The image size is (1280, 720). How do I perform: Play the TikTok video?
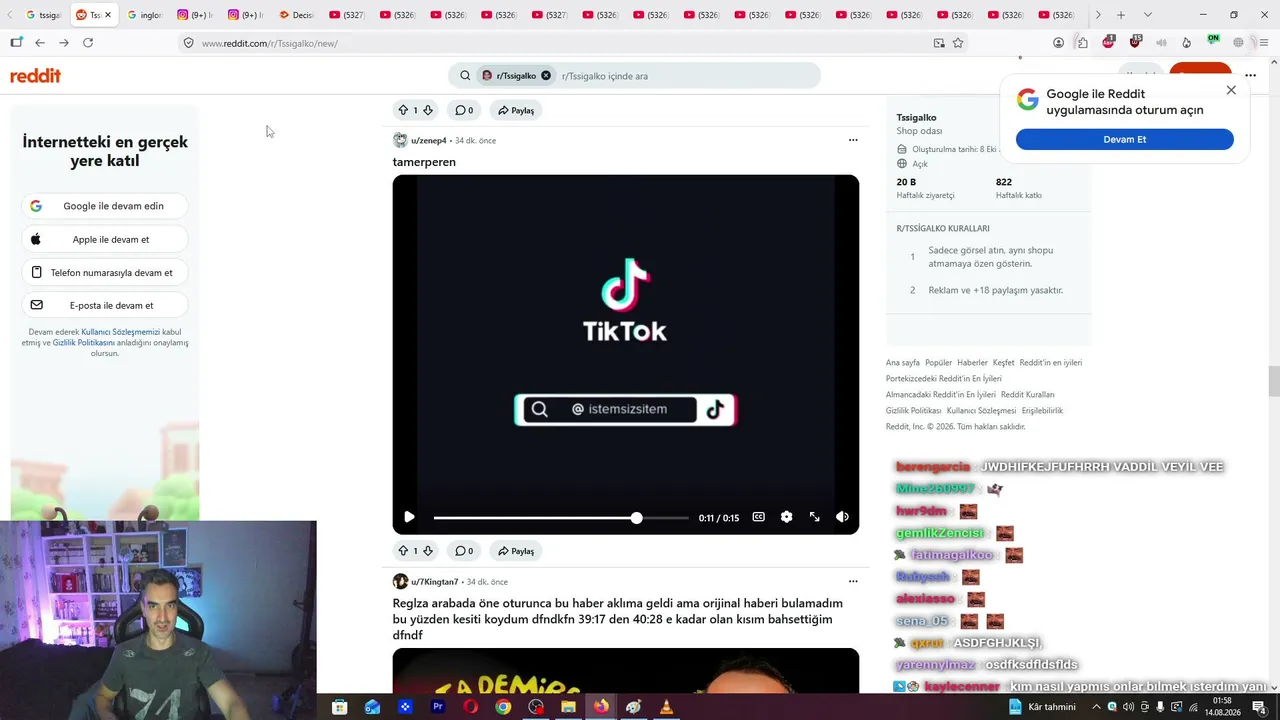click(409, 517)
